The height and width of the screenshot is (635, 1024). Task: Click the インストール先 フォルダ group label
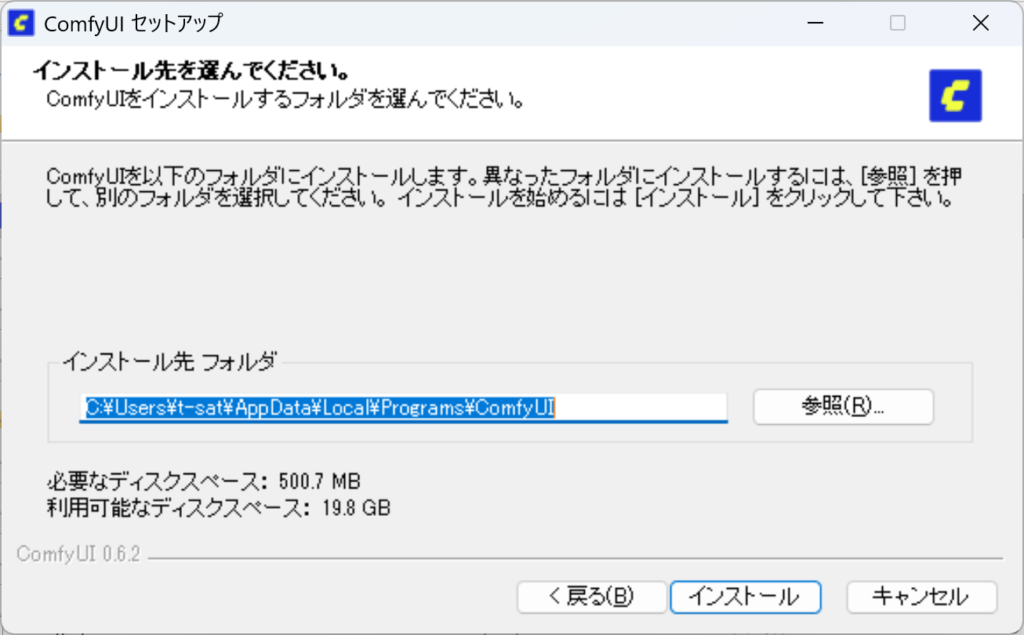point(168,361)
